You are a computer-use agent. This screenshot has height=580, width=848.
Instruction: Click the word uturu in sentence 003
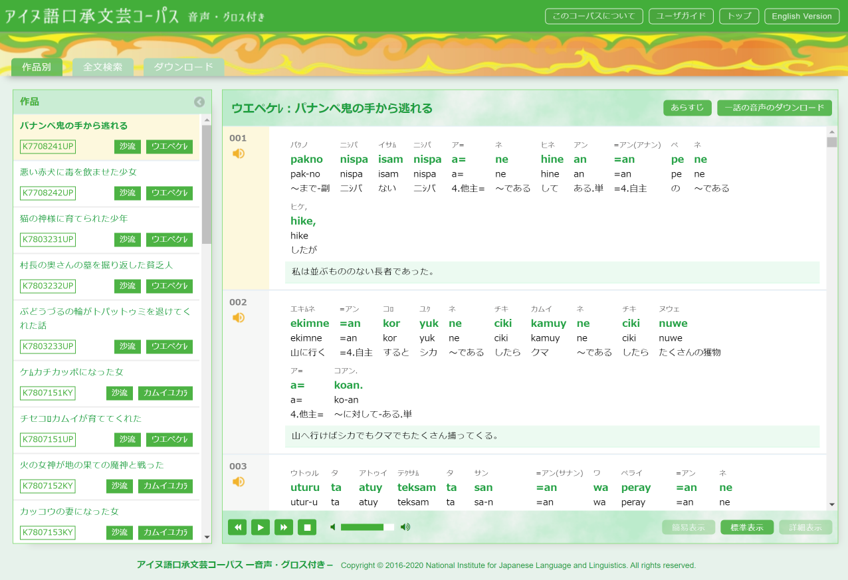tap(305, 487)
